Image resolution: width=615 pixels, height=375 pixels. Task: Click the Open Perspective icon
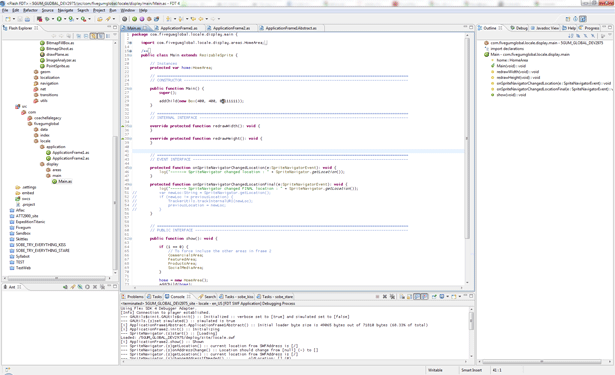pos(568,19)
